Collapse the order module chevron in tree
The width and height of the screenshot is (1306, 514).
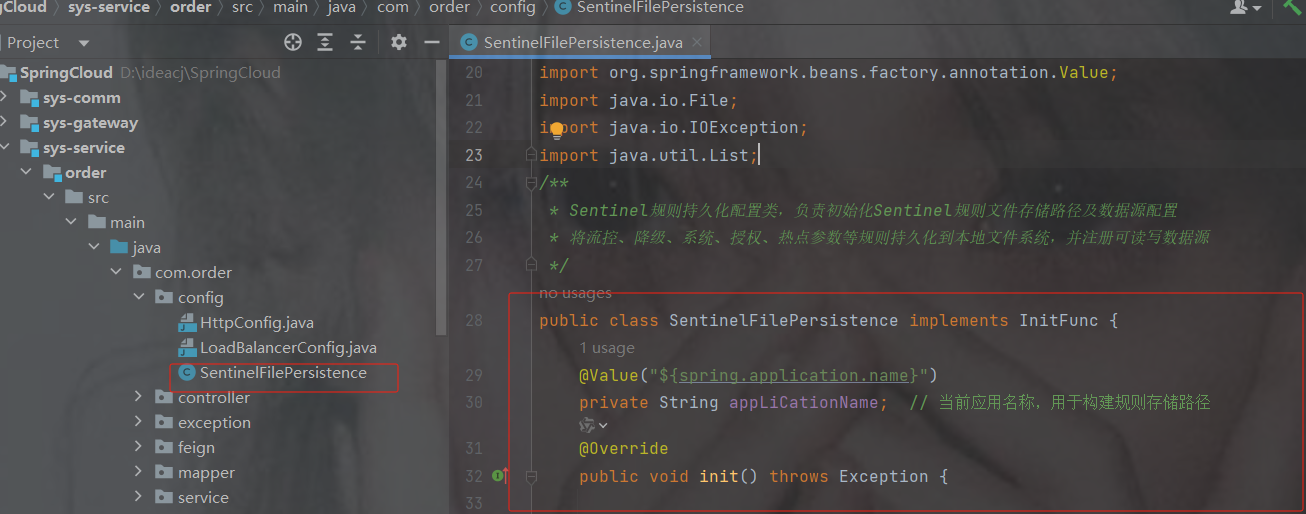(x=26, y=173)
